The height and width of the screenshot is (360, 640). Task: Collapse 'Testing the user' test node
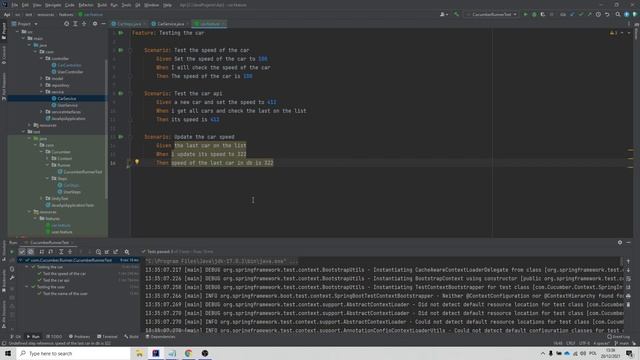point(27,287)
